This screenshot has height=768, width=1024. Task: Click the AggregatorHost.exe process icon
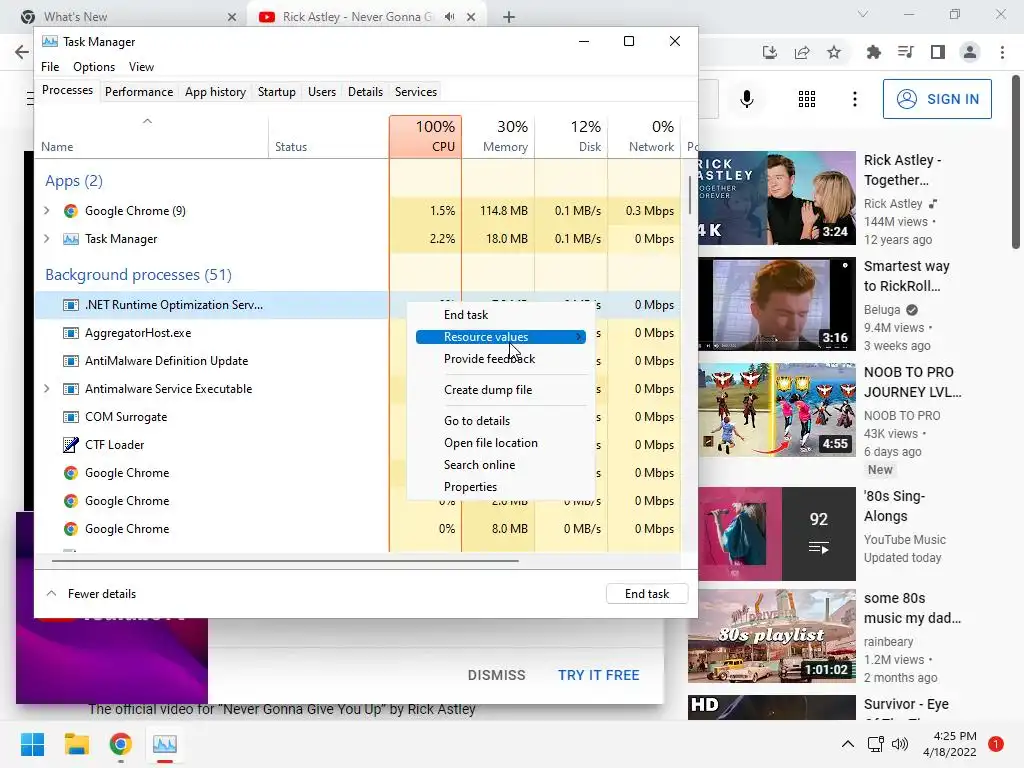point(71,333)
